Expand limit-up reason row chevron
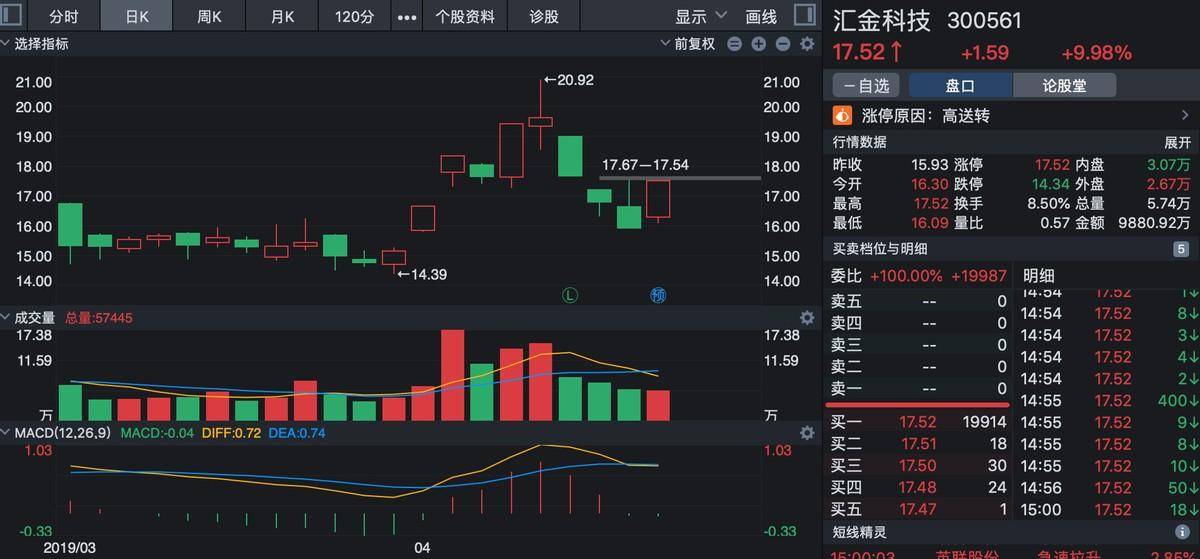 click(1187, 116)
